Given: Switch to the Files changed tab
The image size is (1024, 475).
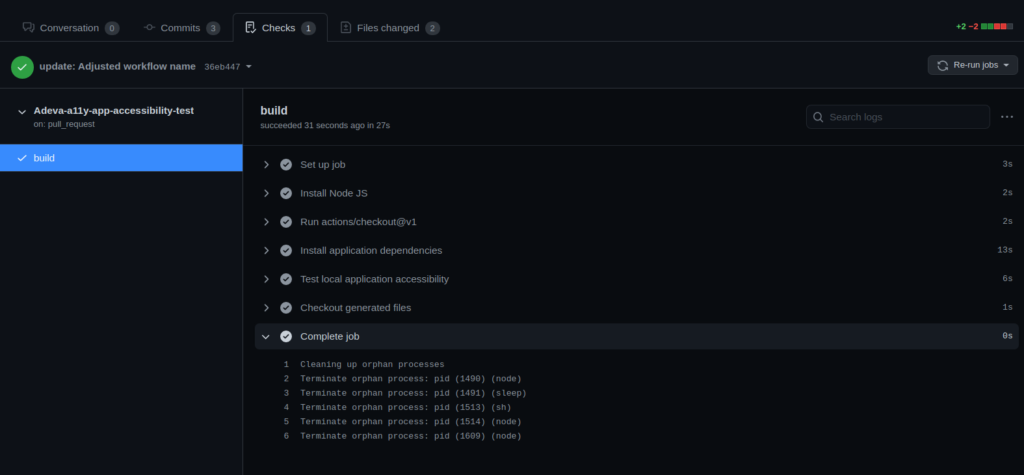Looking at the screenshot, I should pyautogui.click(x=390, y=27).
